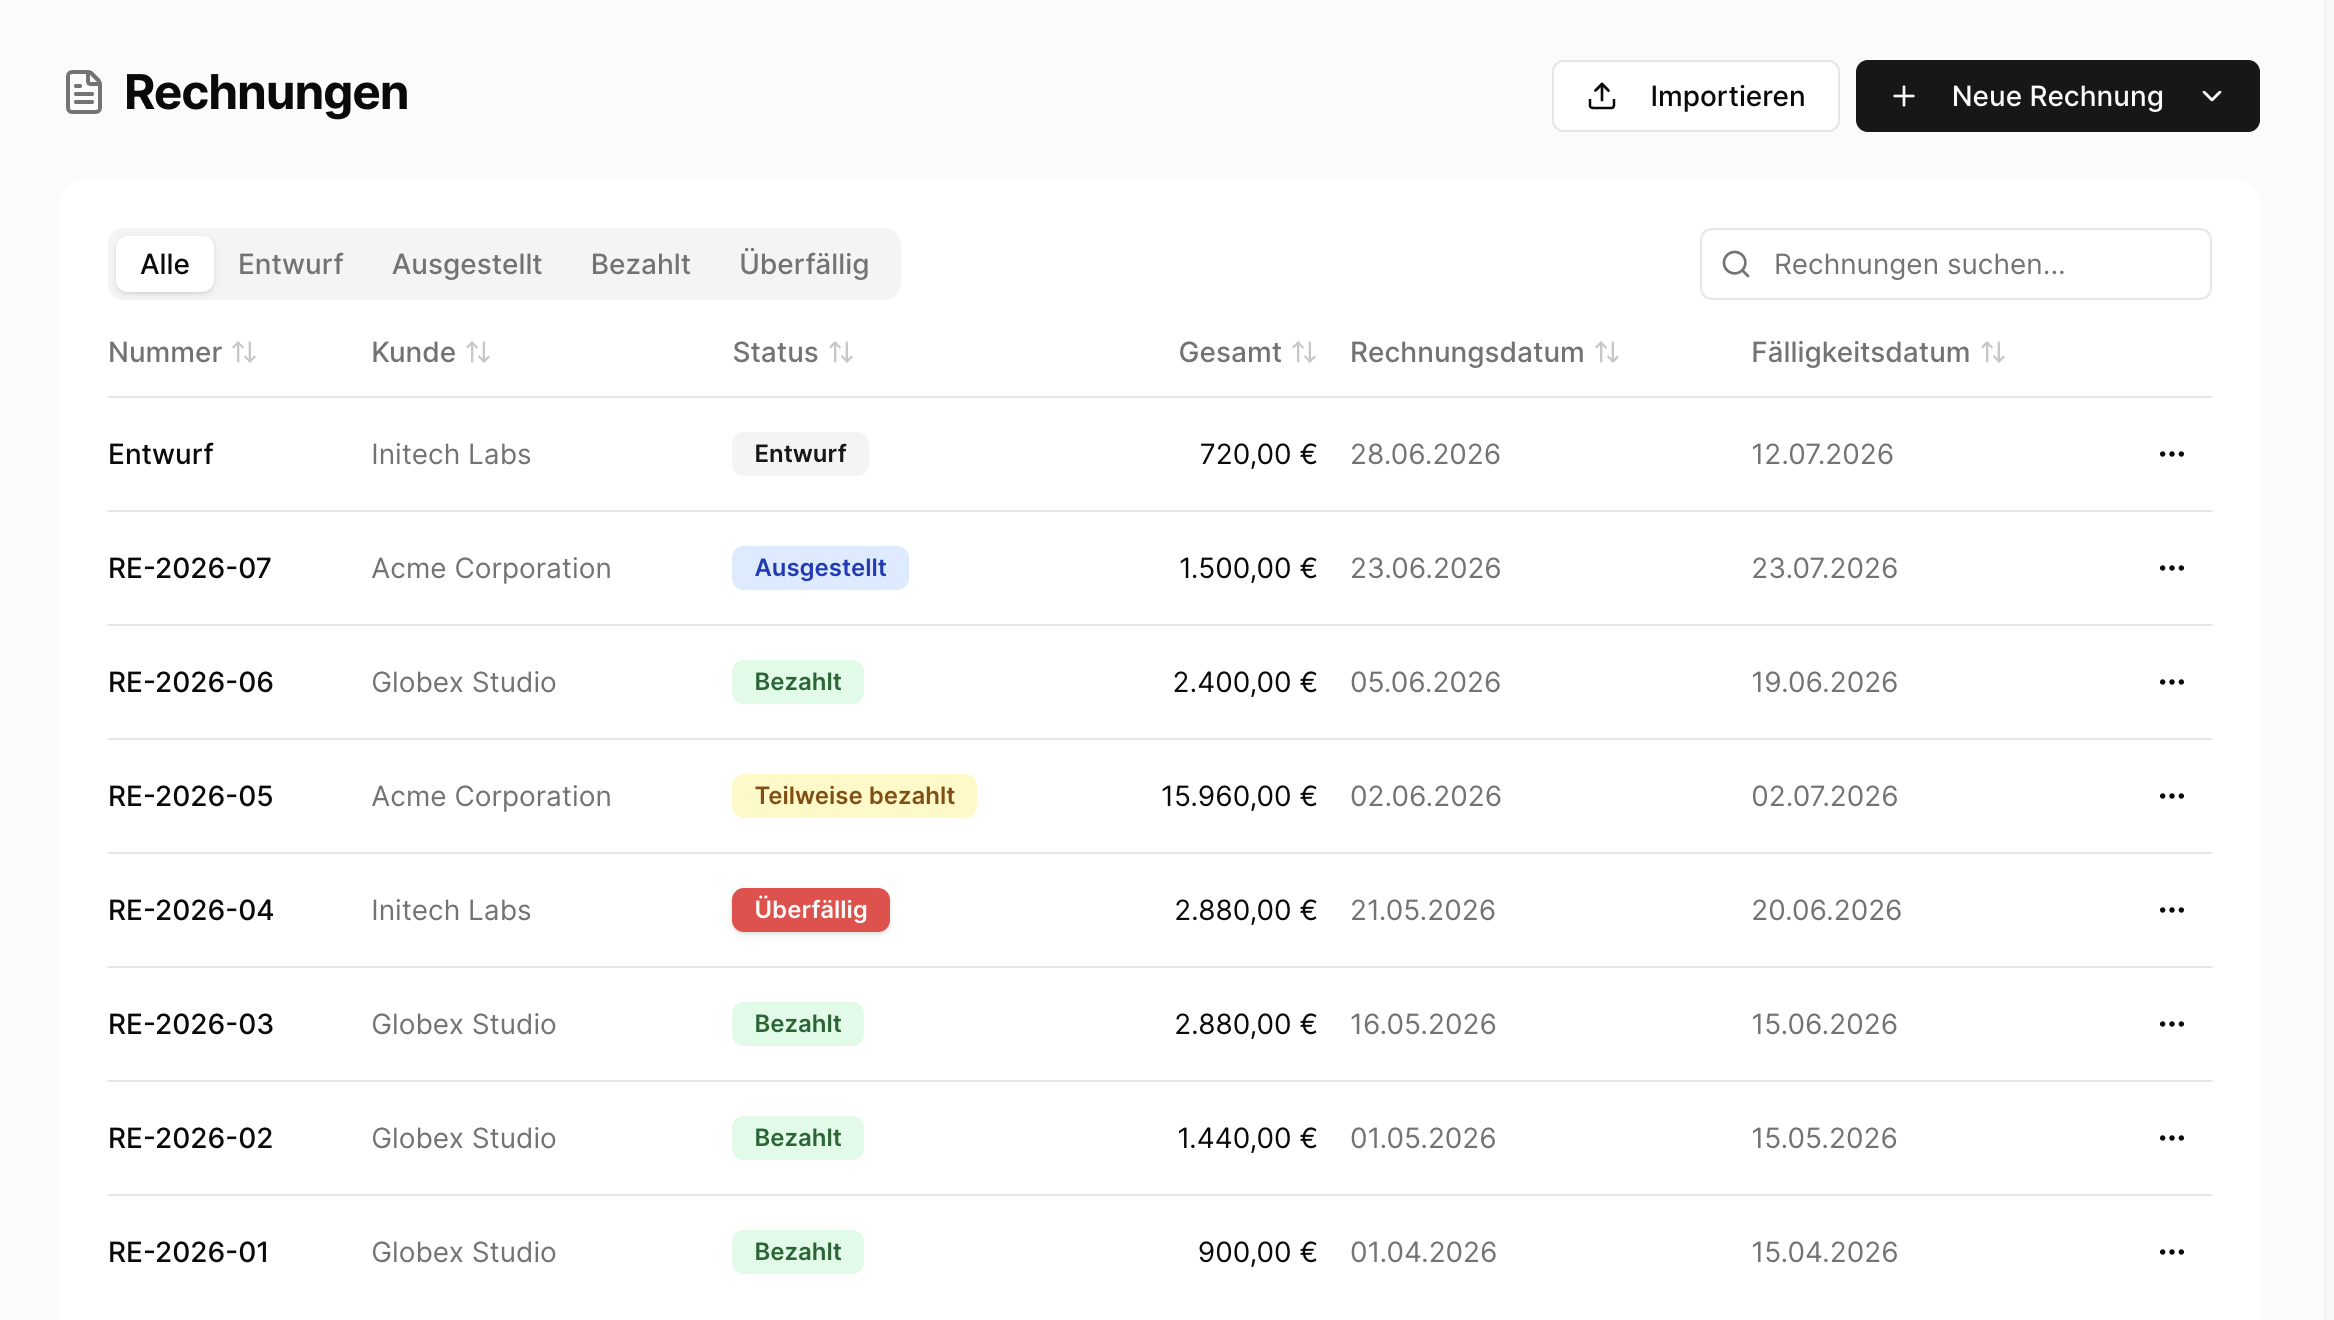Image resolution: width=2334 pixels, height=1320 pixels.
Task: Click the search magnifier icon
Action: point(1736,264)
